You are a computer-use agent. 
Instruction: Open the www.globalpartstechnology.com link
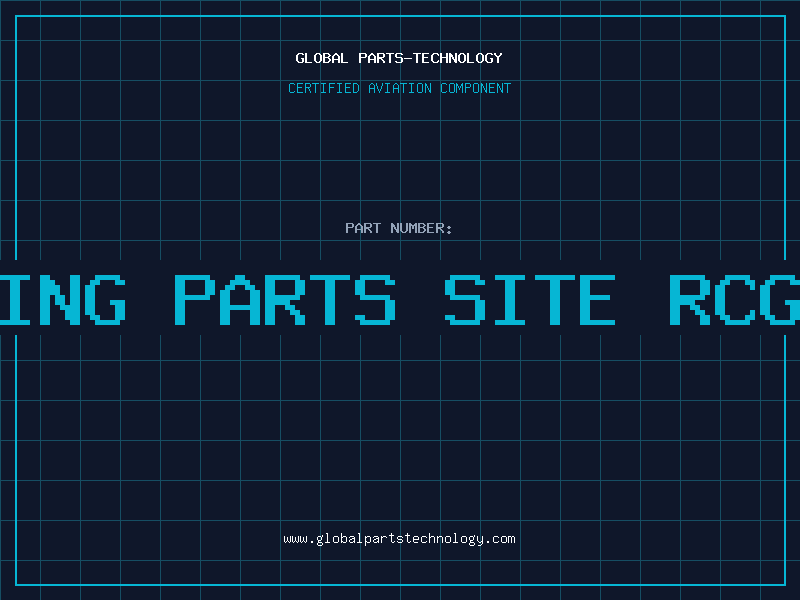click(399, 539)
